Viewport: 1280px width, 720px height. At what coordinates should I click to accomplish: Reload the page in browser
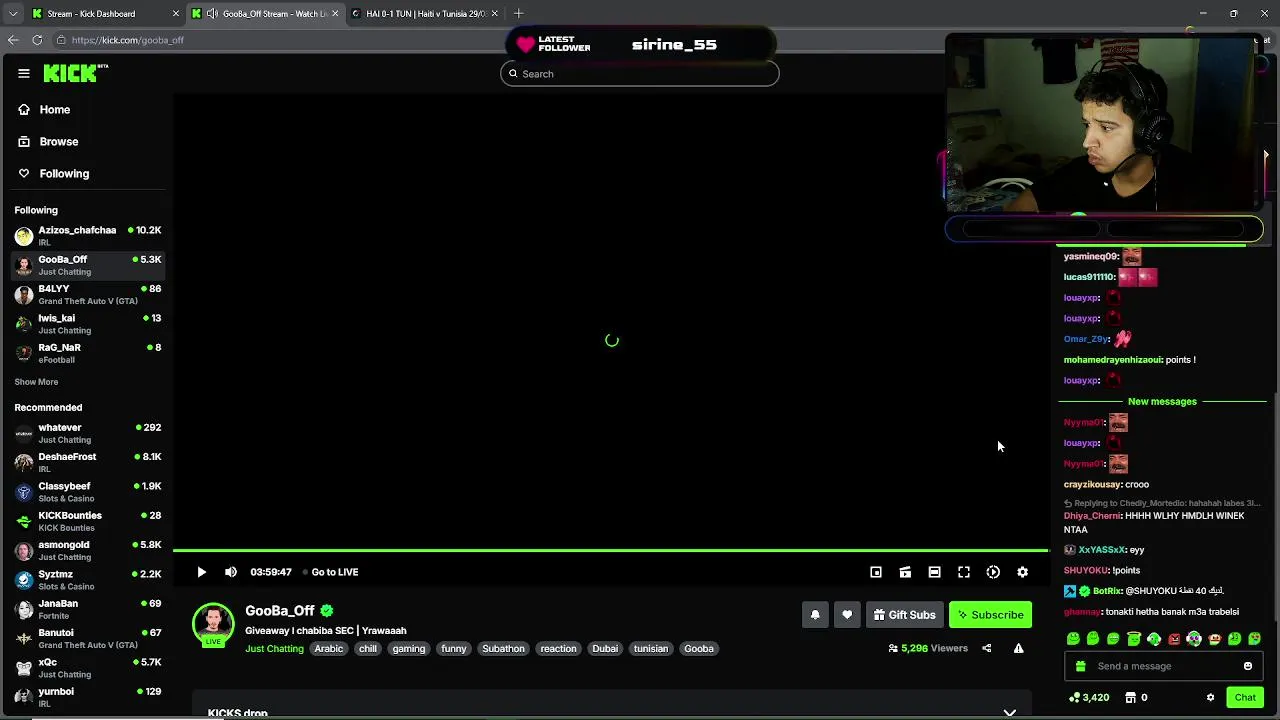click(x=37, y=40)
